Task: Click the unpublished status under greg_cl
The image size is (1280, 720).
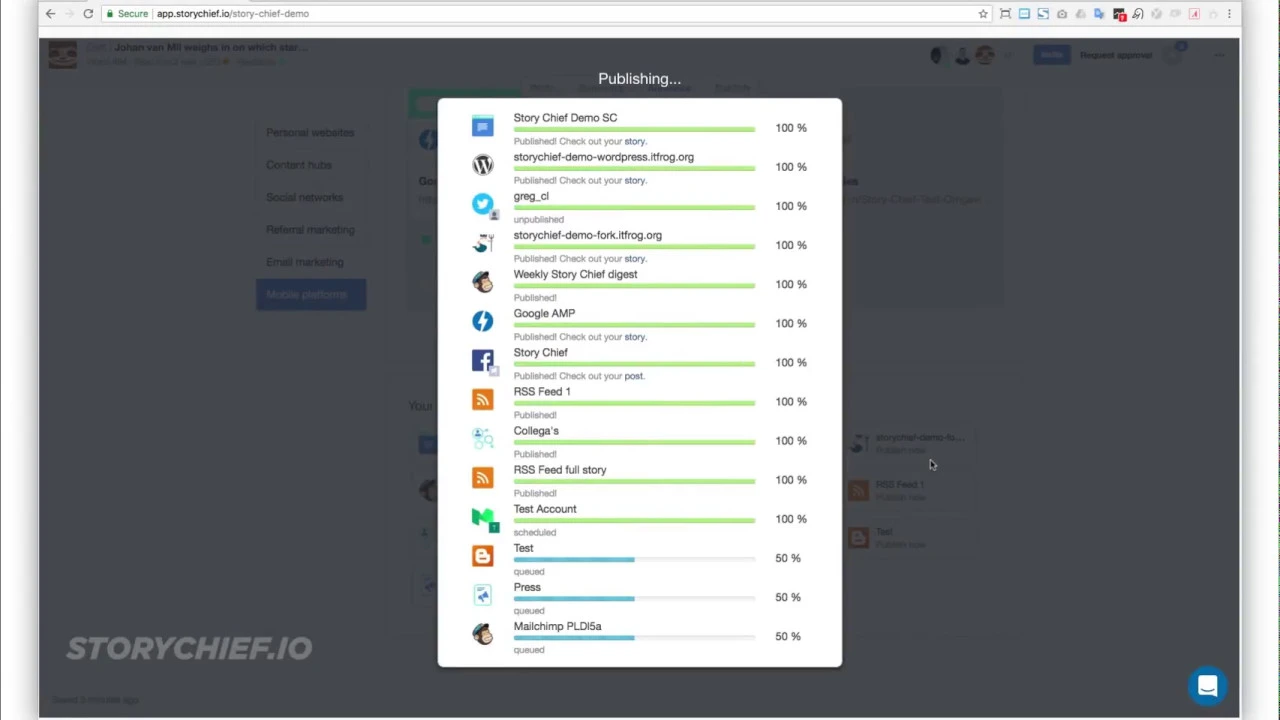Action: [x=539, y=220]
